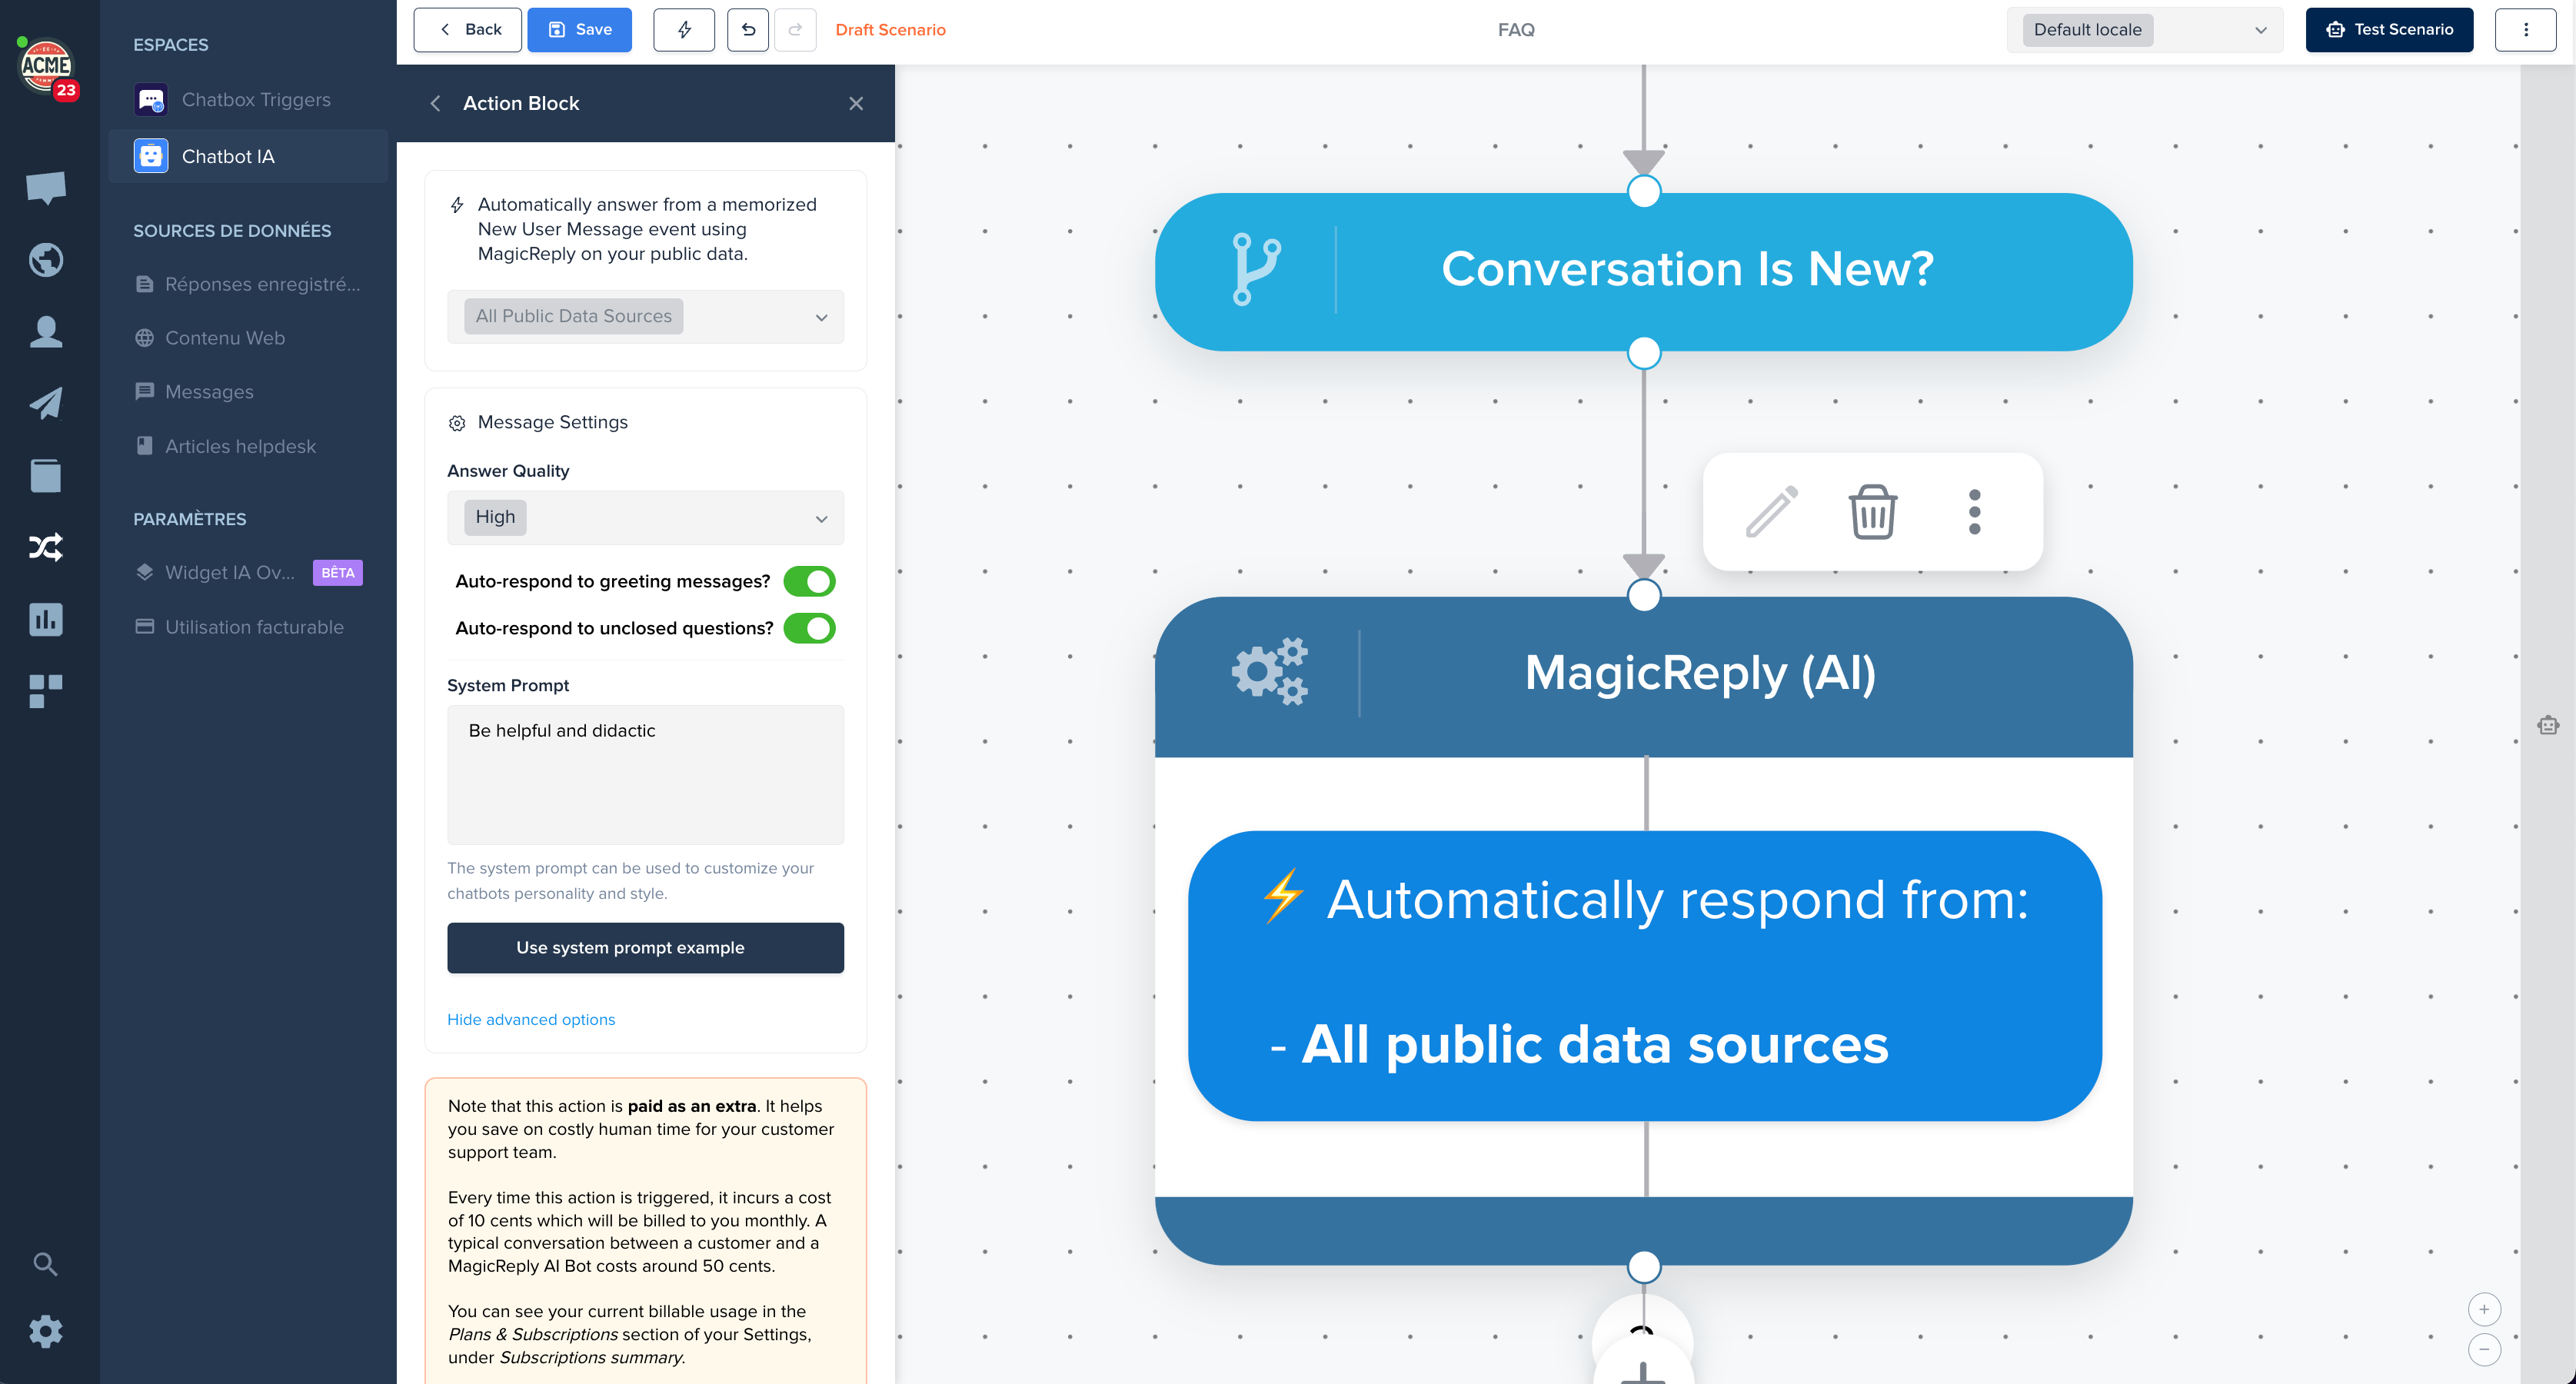Click the Automatically respond from action card
Viewport: 2576px width, 1384px height.
click(x=1645, y=975)
